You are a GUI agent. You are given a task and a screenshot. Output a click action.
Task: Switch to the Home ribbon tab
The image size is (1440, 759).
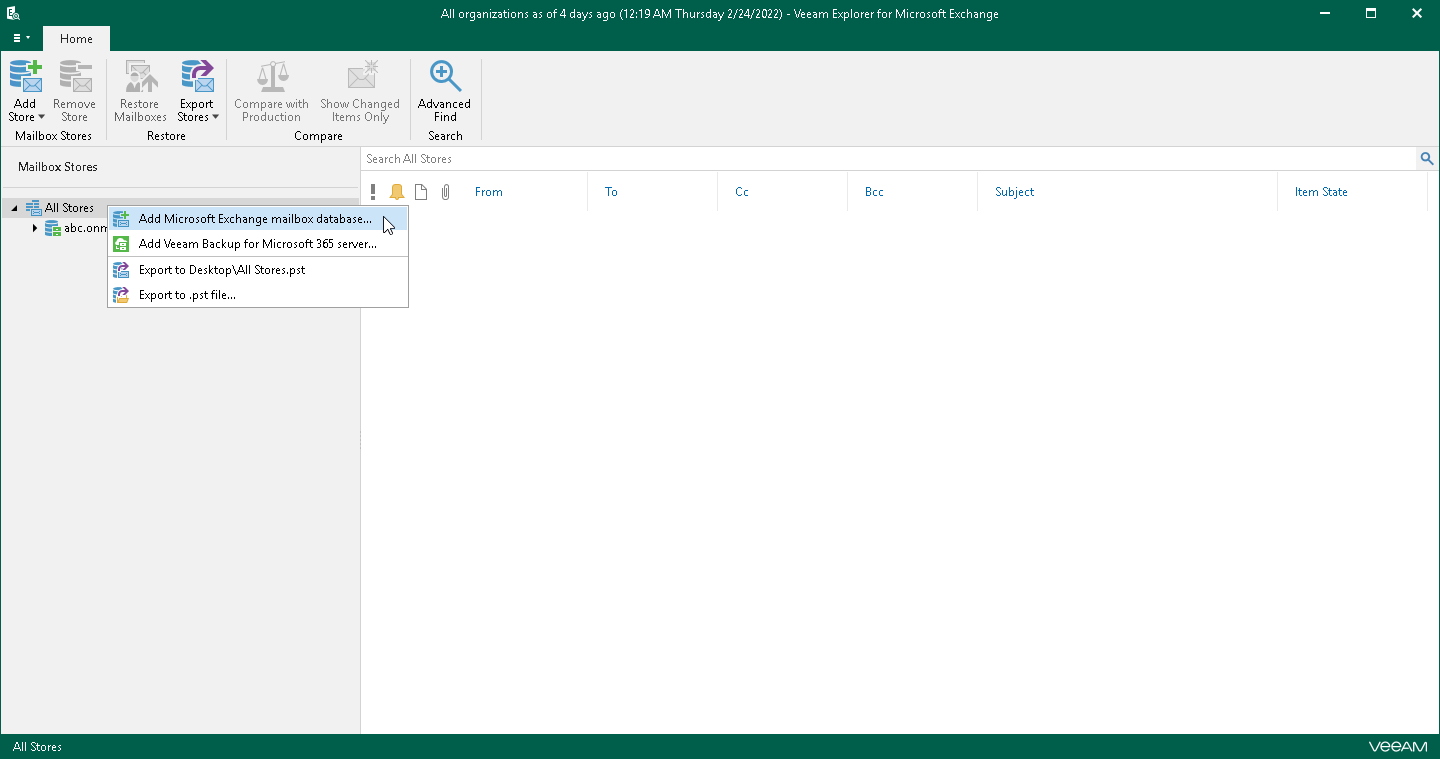[76, 39]
